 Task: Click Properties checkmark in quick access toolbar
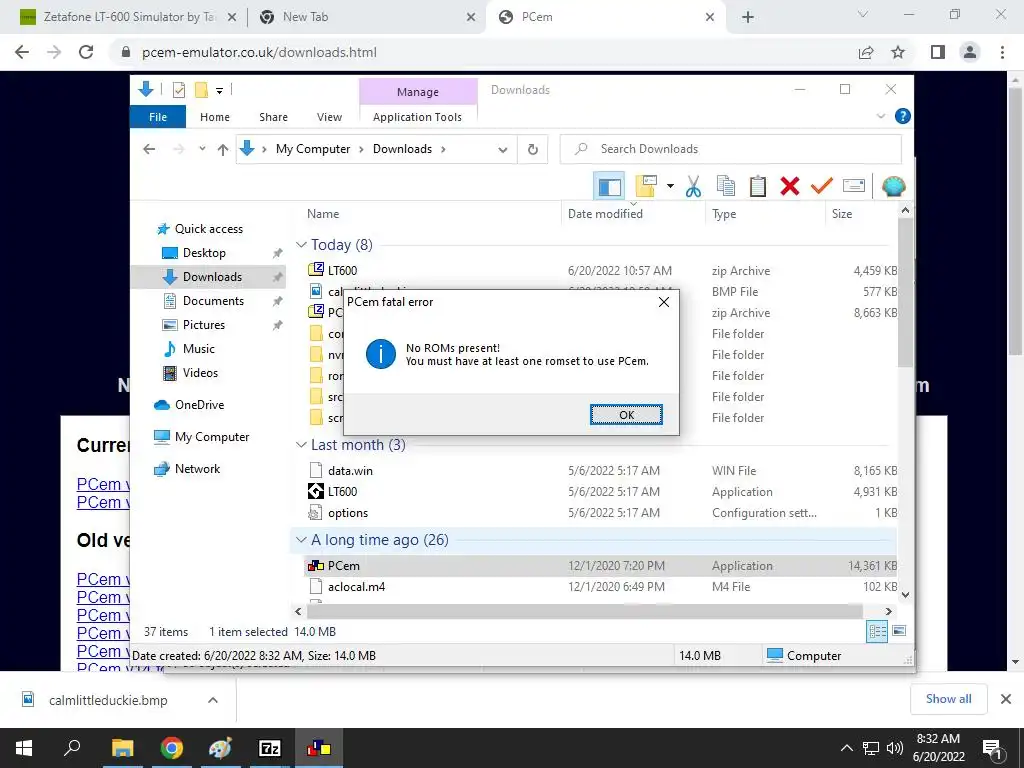tap(178, 90)
